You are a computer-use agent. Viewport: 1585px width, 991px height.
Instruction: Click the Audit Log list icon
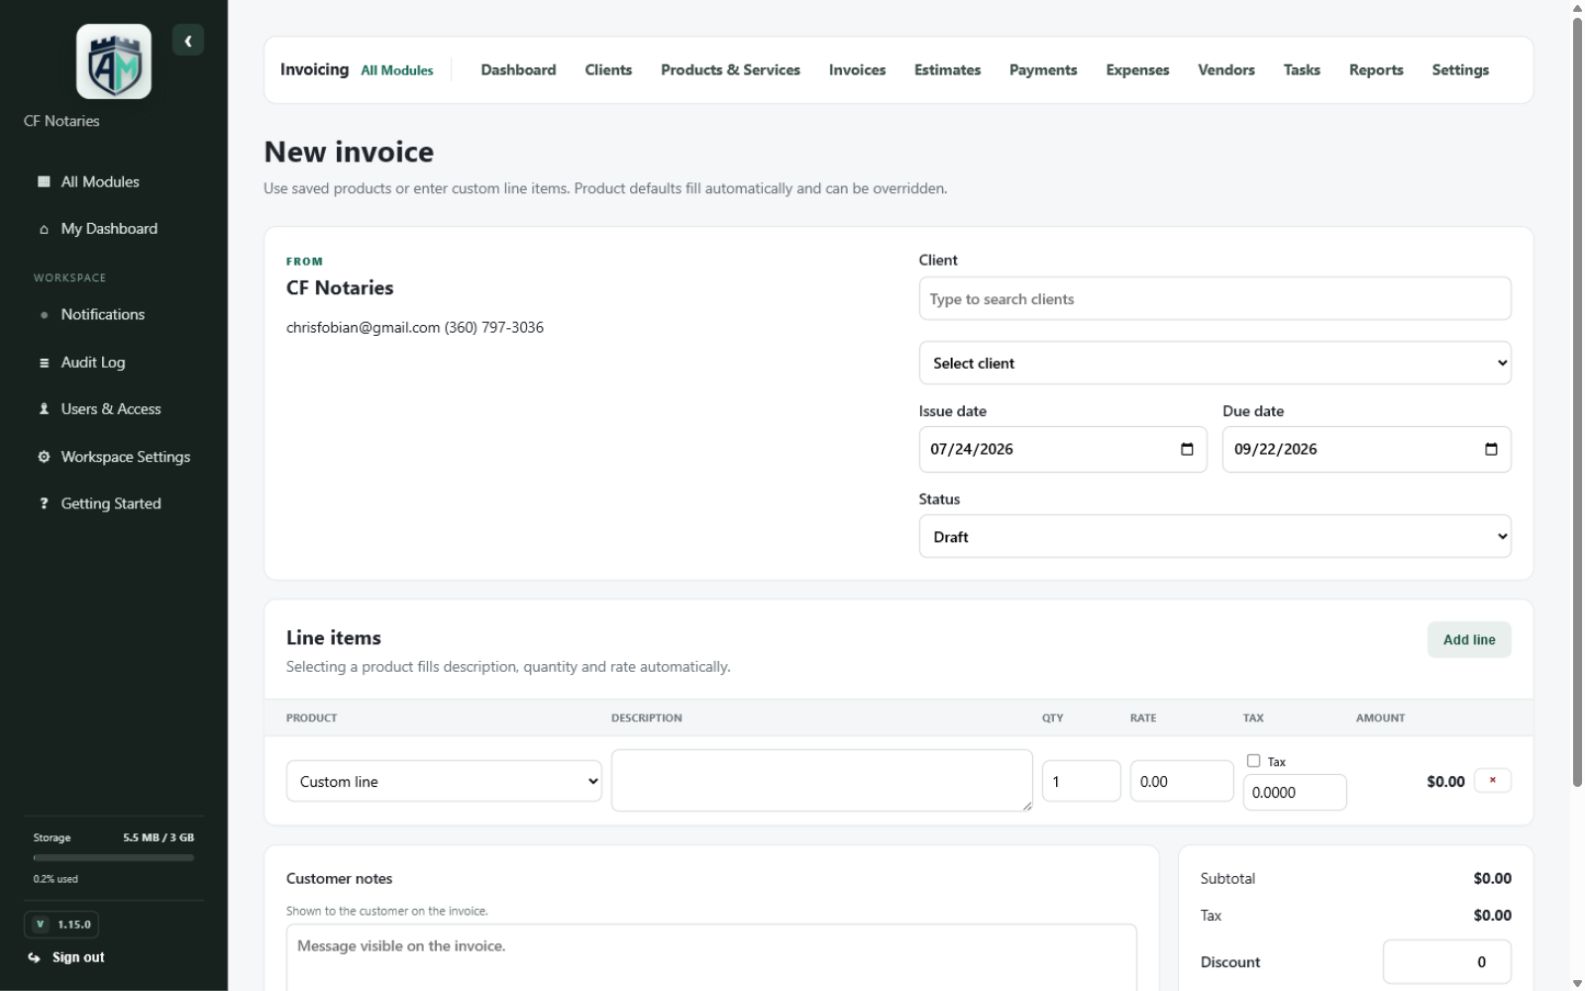click(44, 363)
